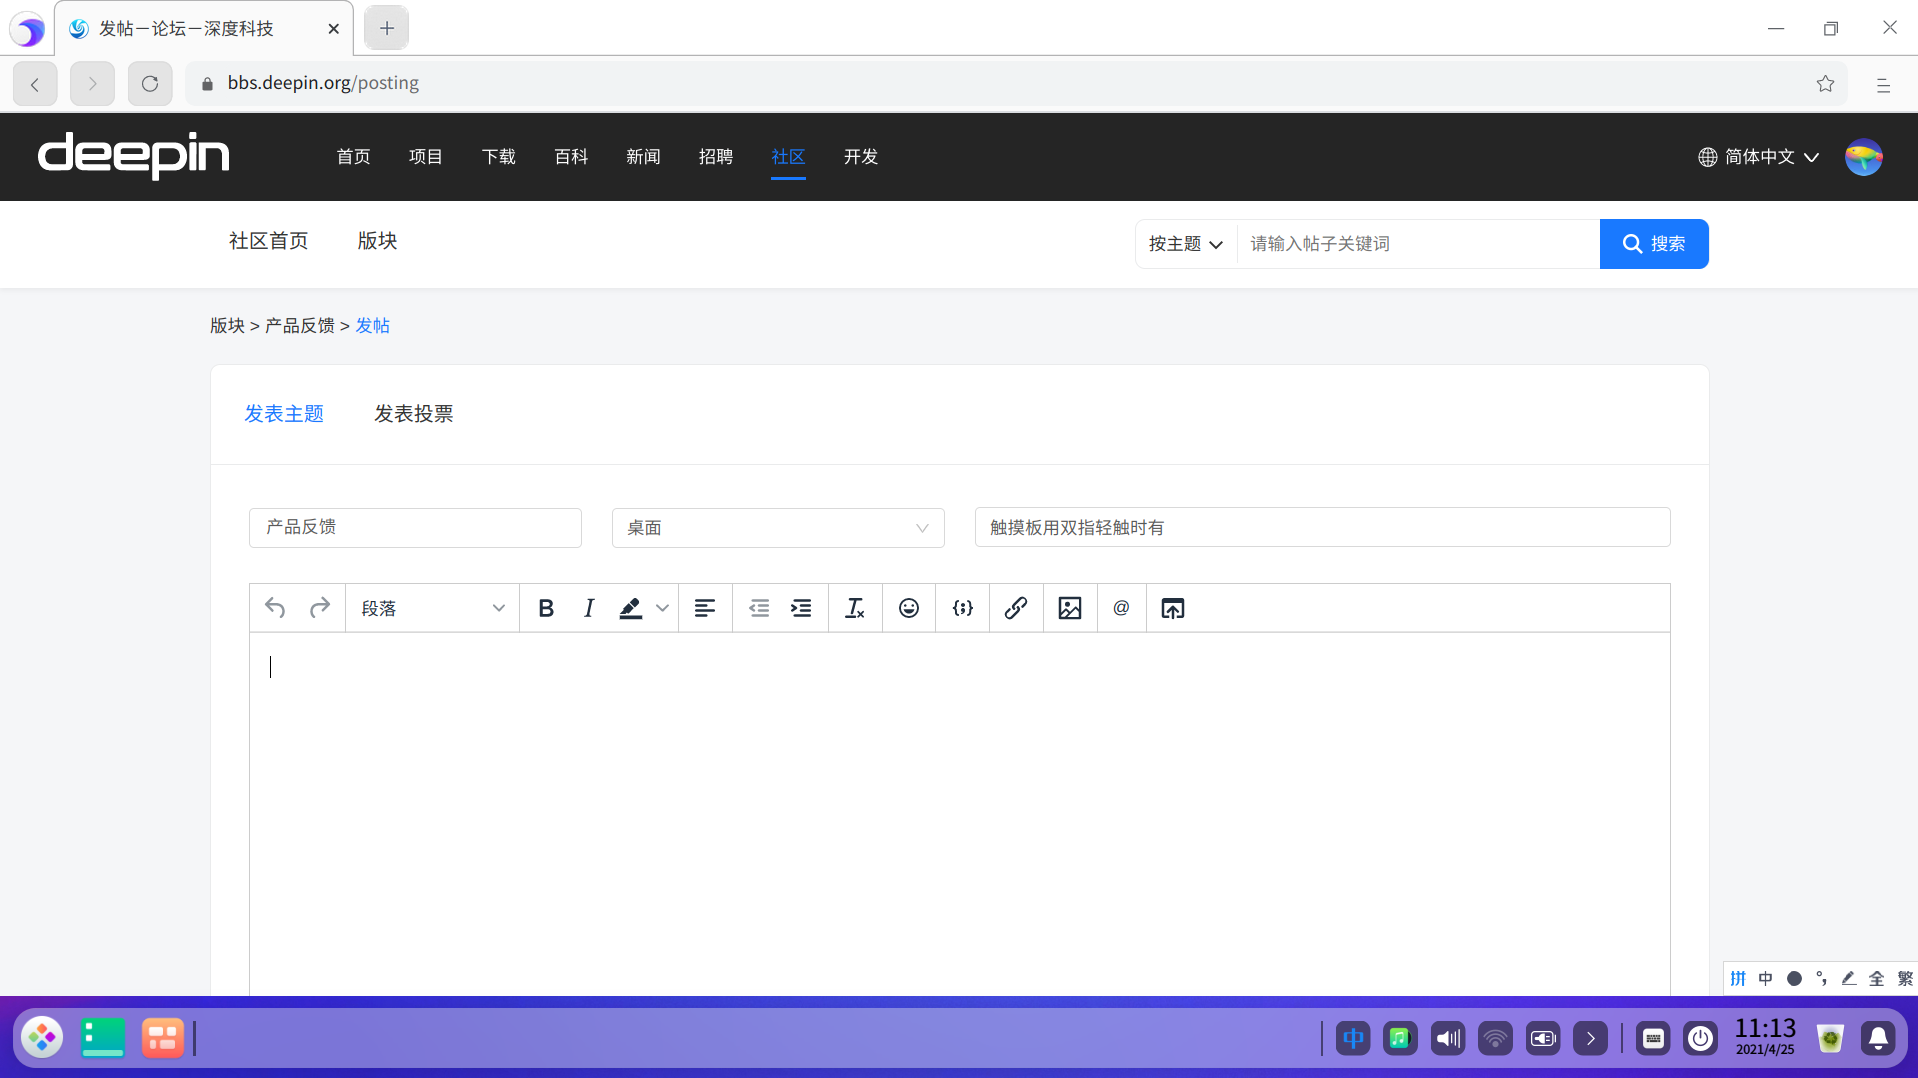
Task: Insert a code block
Action: (x=963, y=608)
